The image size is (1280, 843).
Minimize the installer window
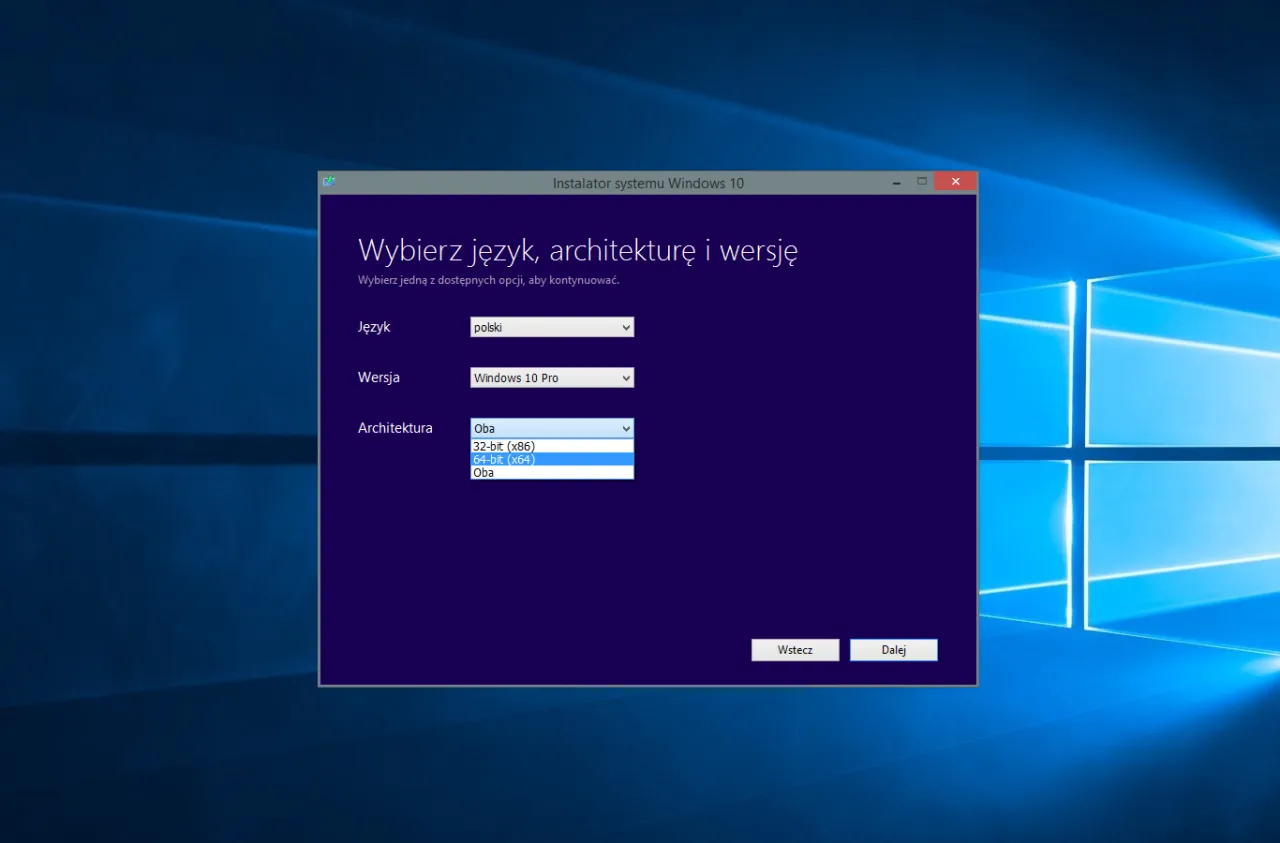click(x=896, y=181)
